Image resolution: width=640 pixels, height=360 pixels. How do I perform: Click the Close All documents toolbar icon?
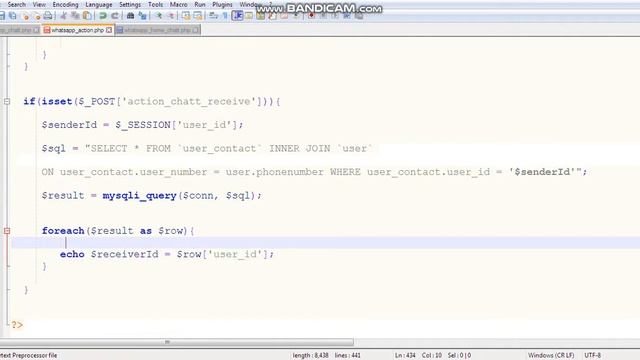pos(37,16)
